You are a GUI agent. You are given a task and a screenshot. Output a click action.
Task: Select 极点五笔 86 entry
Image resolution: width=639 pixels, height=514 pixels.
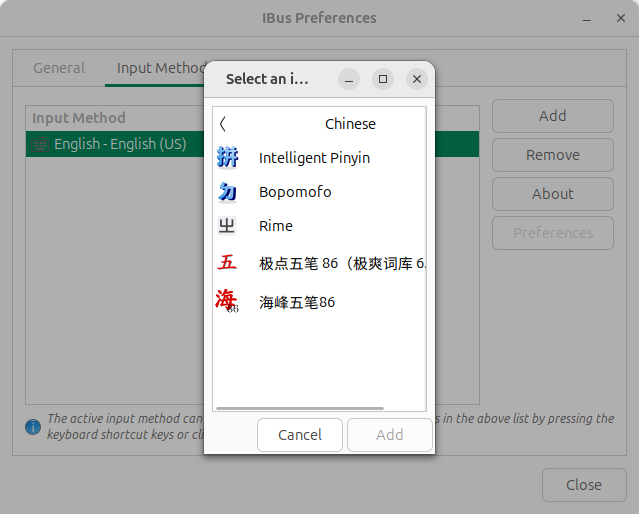(320, 263)
